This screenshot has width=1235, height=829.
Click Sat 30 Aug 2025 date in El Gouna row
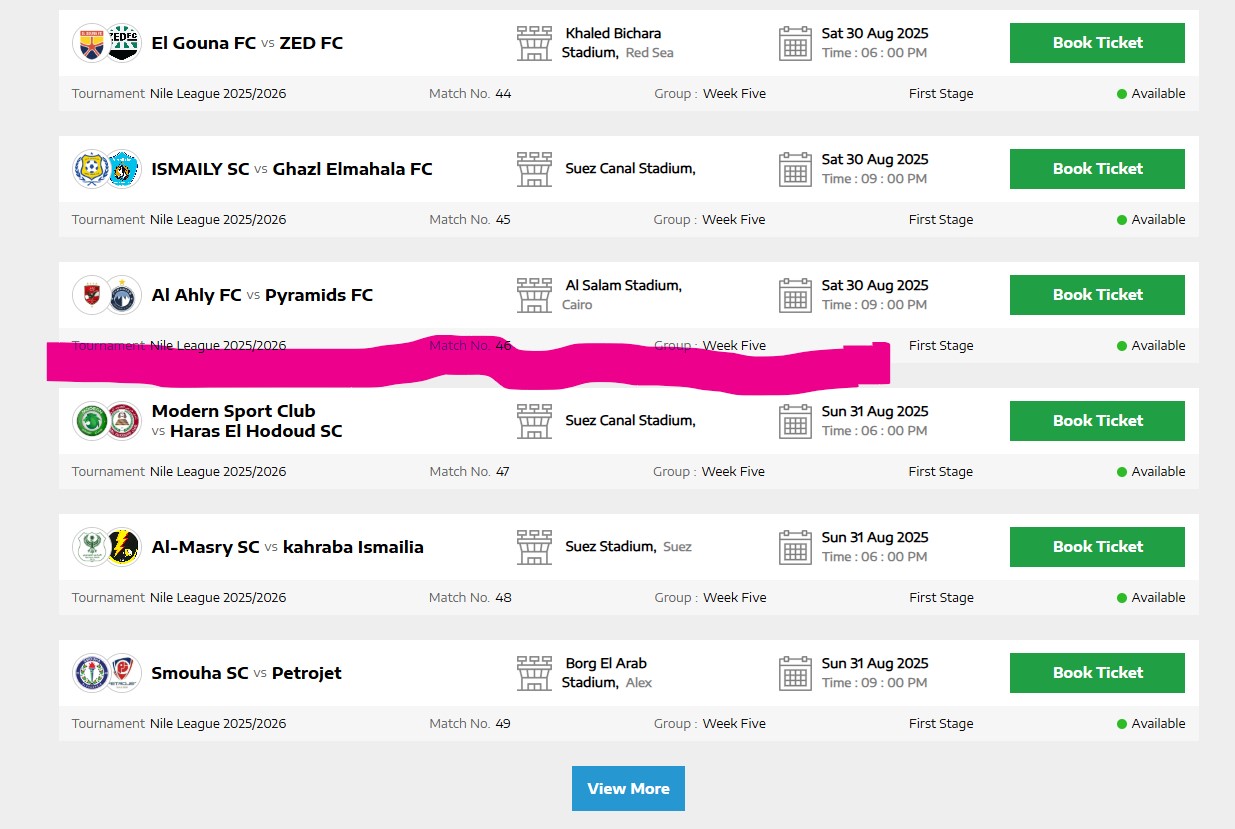[x=875, y=33]
